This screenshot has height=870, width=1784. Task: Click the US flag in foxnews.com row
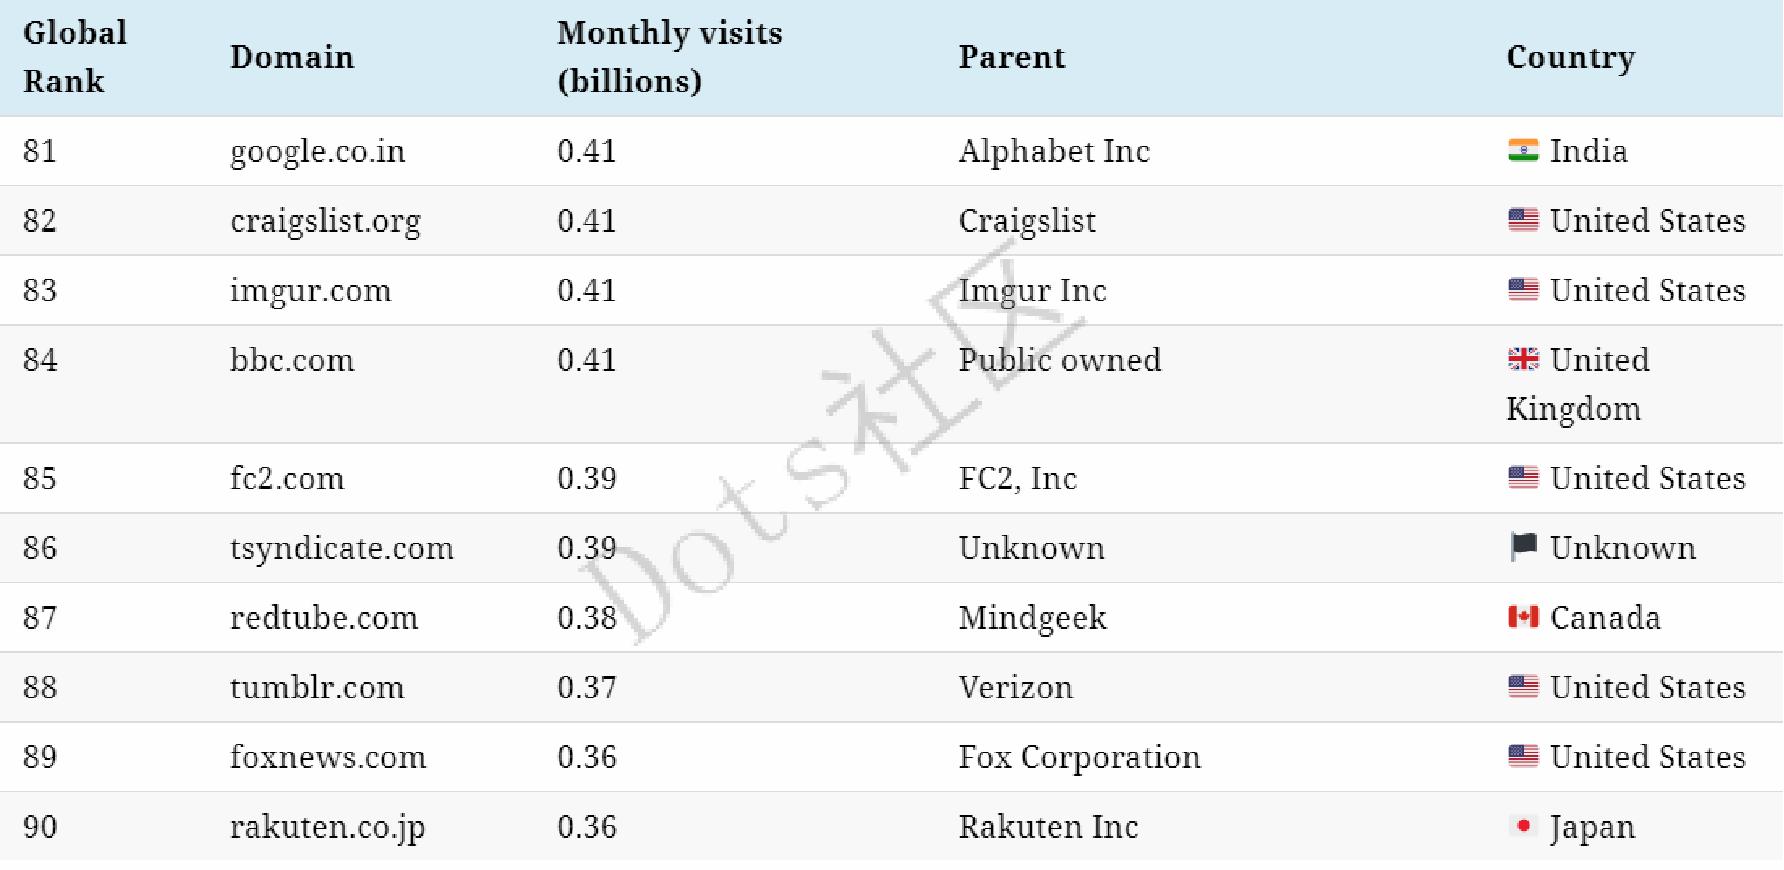click(1523, 756)
